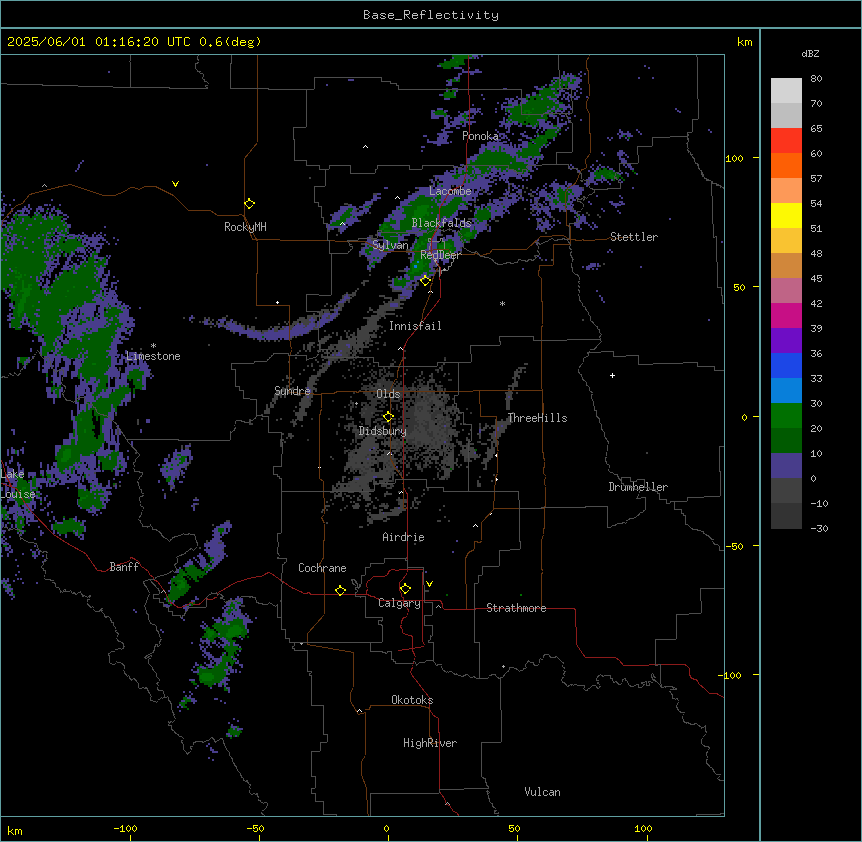Click the -50 tick on right axis
The image size is (862, 842).
[x=734, y=546]
